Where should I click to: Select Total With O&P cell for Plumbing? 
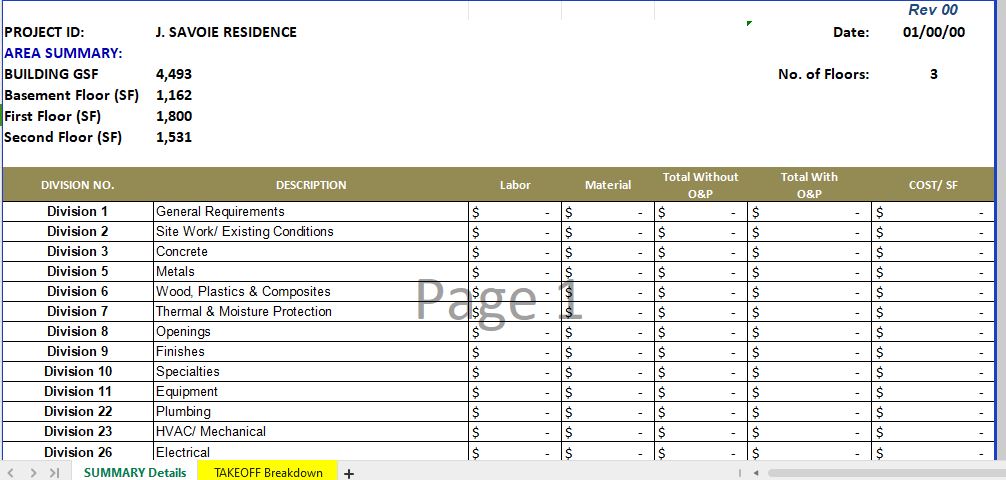[809, 411]
